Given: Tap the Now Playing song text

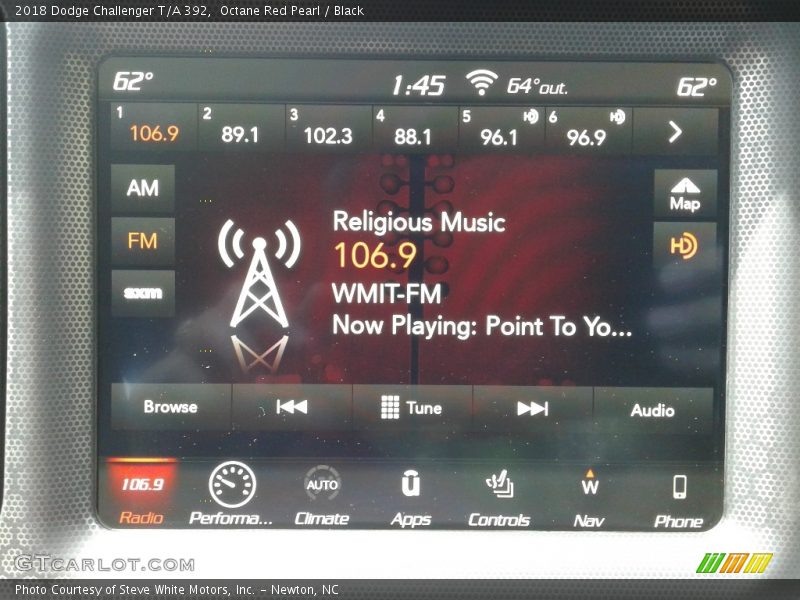Looking at the screenshot, I should pos(482,326).
